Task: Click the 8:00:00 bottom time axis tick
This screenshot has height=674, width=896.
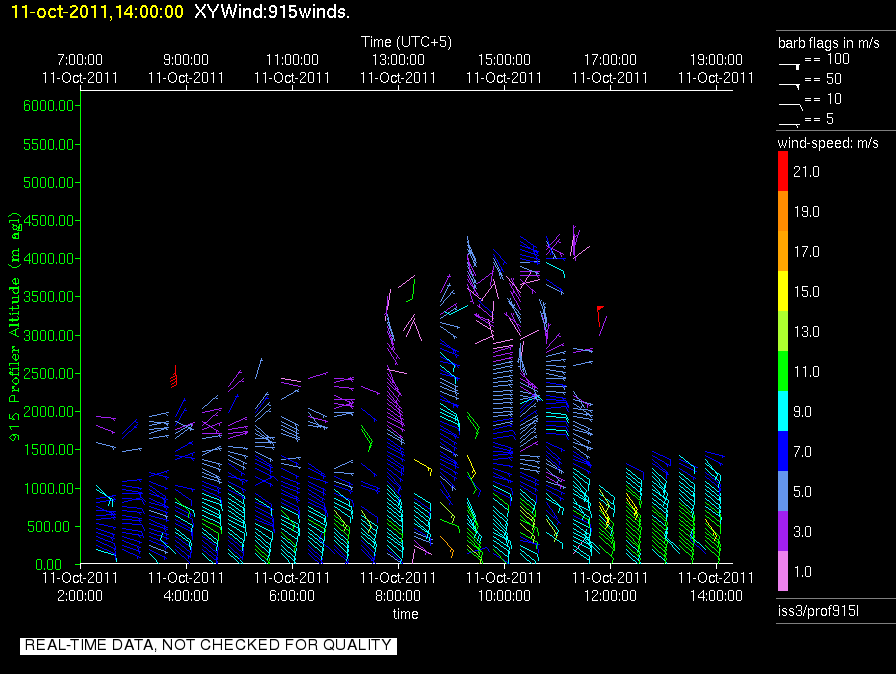Action: click(398, 587)
